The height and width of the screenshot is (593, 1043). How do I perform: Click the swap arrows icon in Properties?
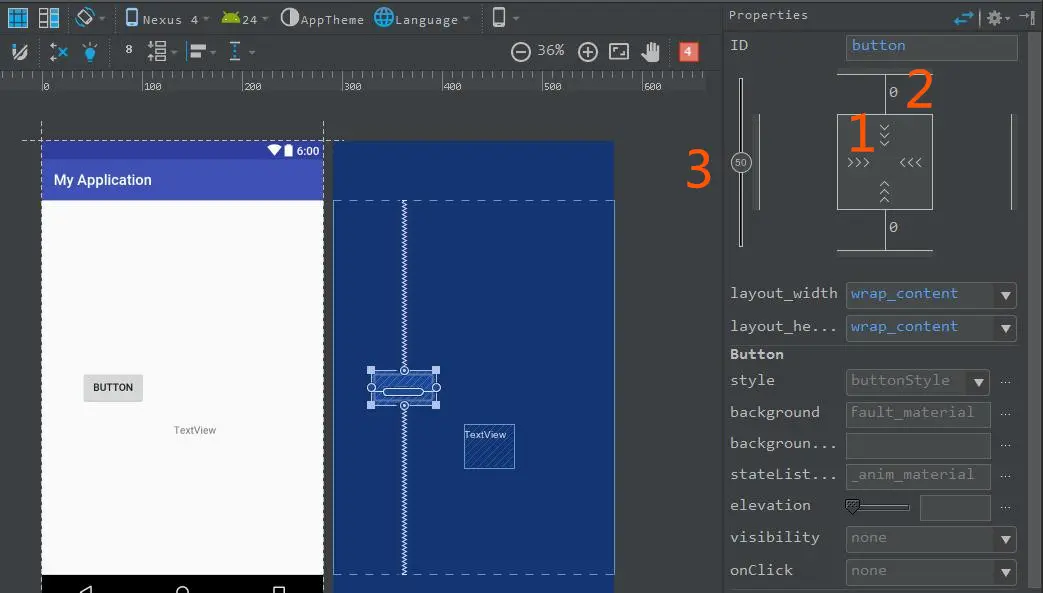click(963, 18)
